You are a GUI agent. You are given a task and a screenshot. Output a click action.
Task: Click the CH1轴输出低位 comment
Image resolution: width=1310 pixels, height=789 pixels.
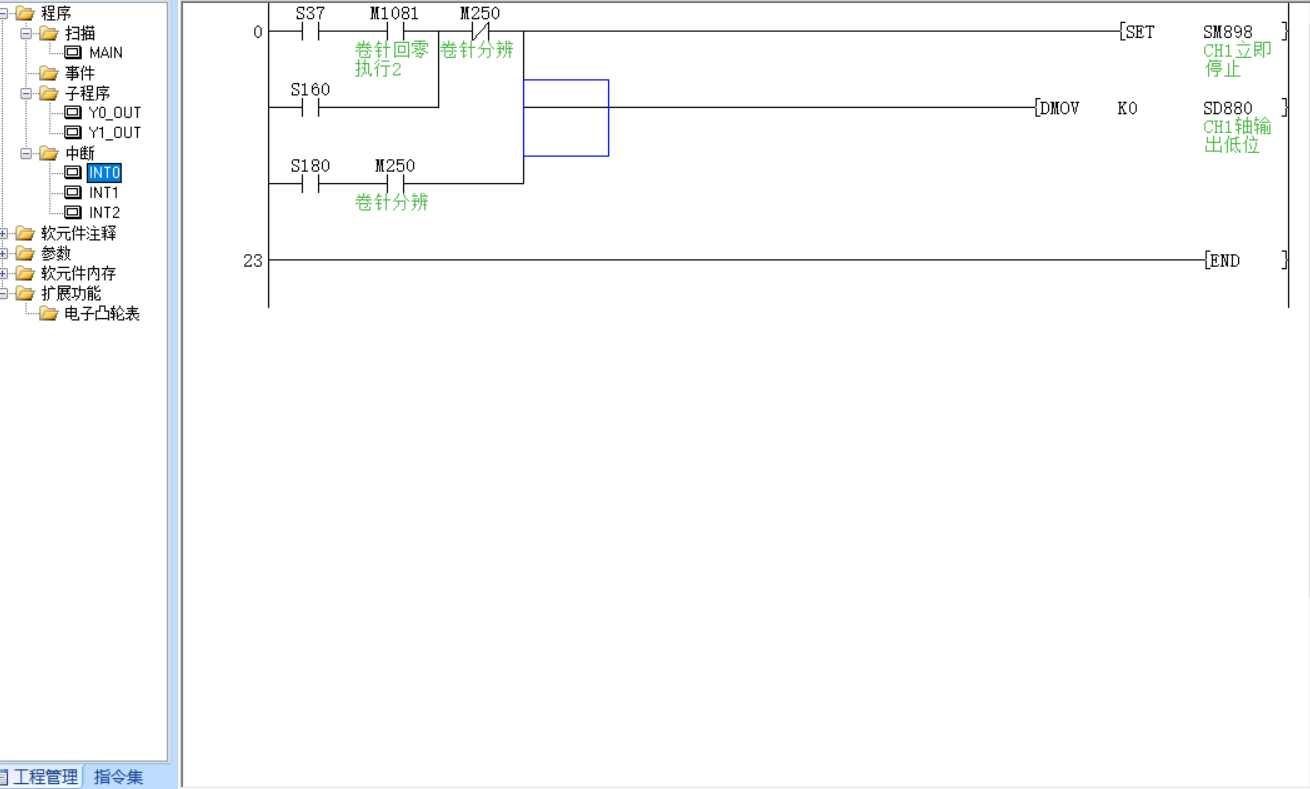click(x=1238, y=136)
